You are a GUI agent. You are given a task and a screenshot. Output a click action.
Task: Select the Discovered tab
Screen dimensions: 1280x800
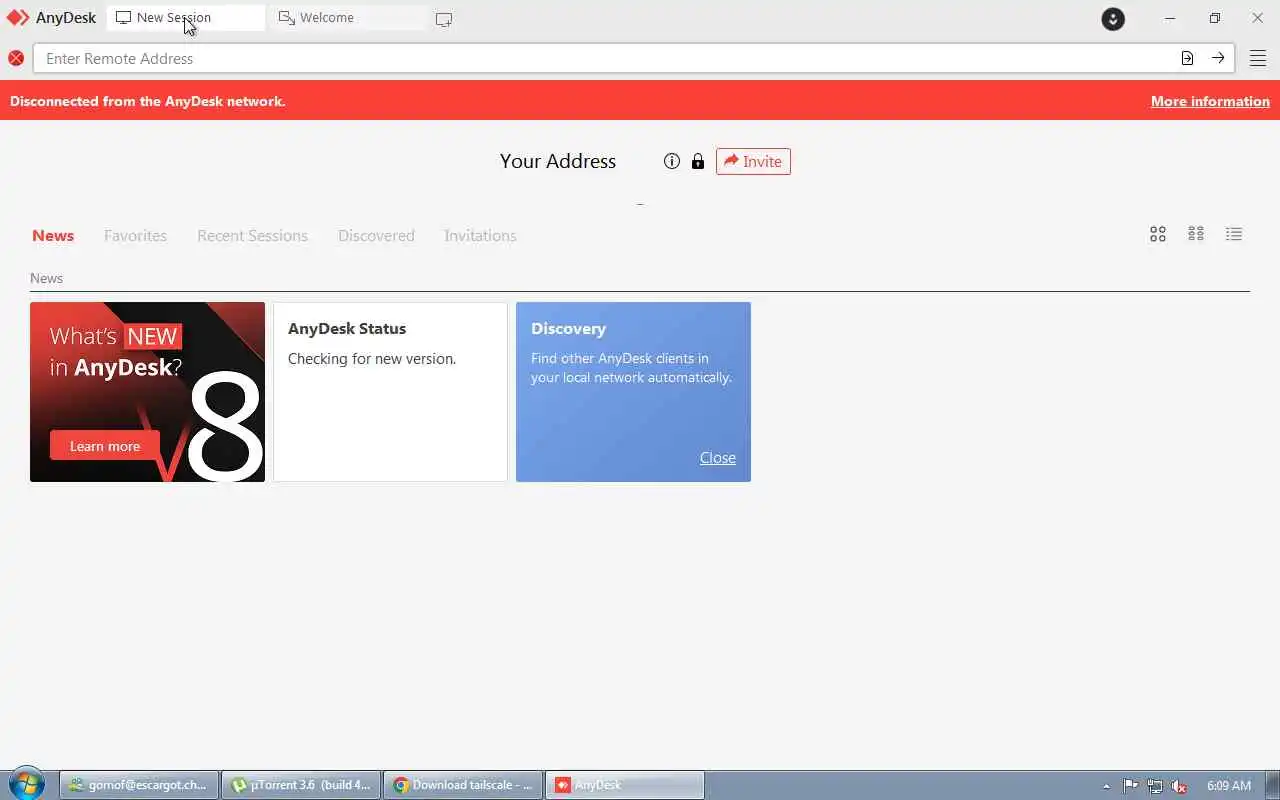[376, 236]
